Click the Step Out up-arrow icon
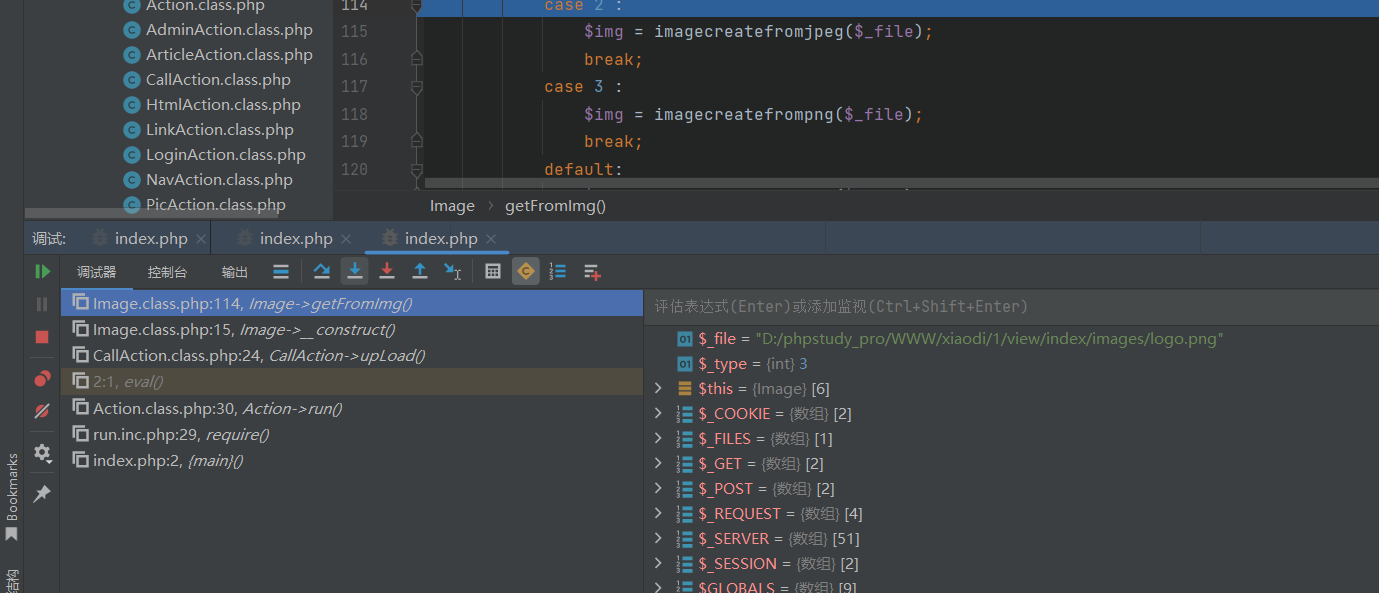1379x593 pixels. (x=420, y=271)
